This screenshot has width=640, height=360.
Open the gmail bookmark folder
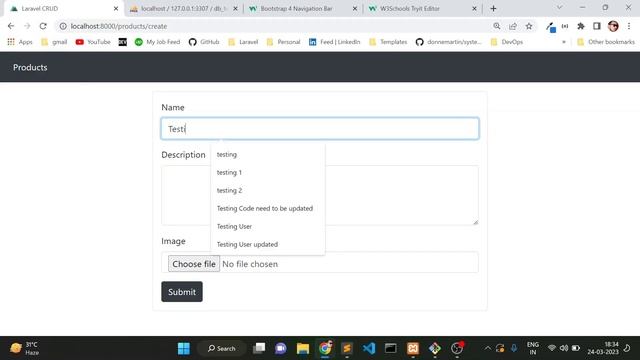54,42
